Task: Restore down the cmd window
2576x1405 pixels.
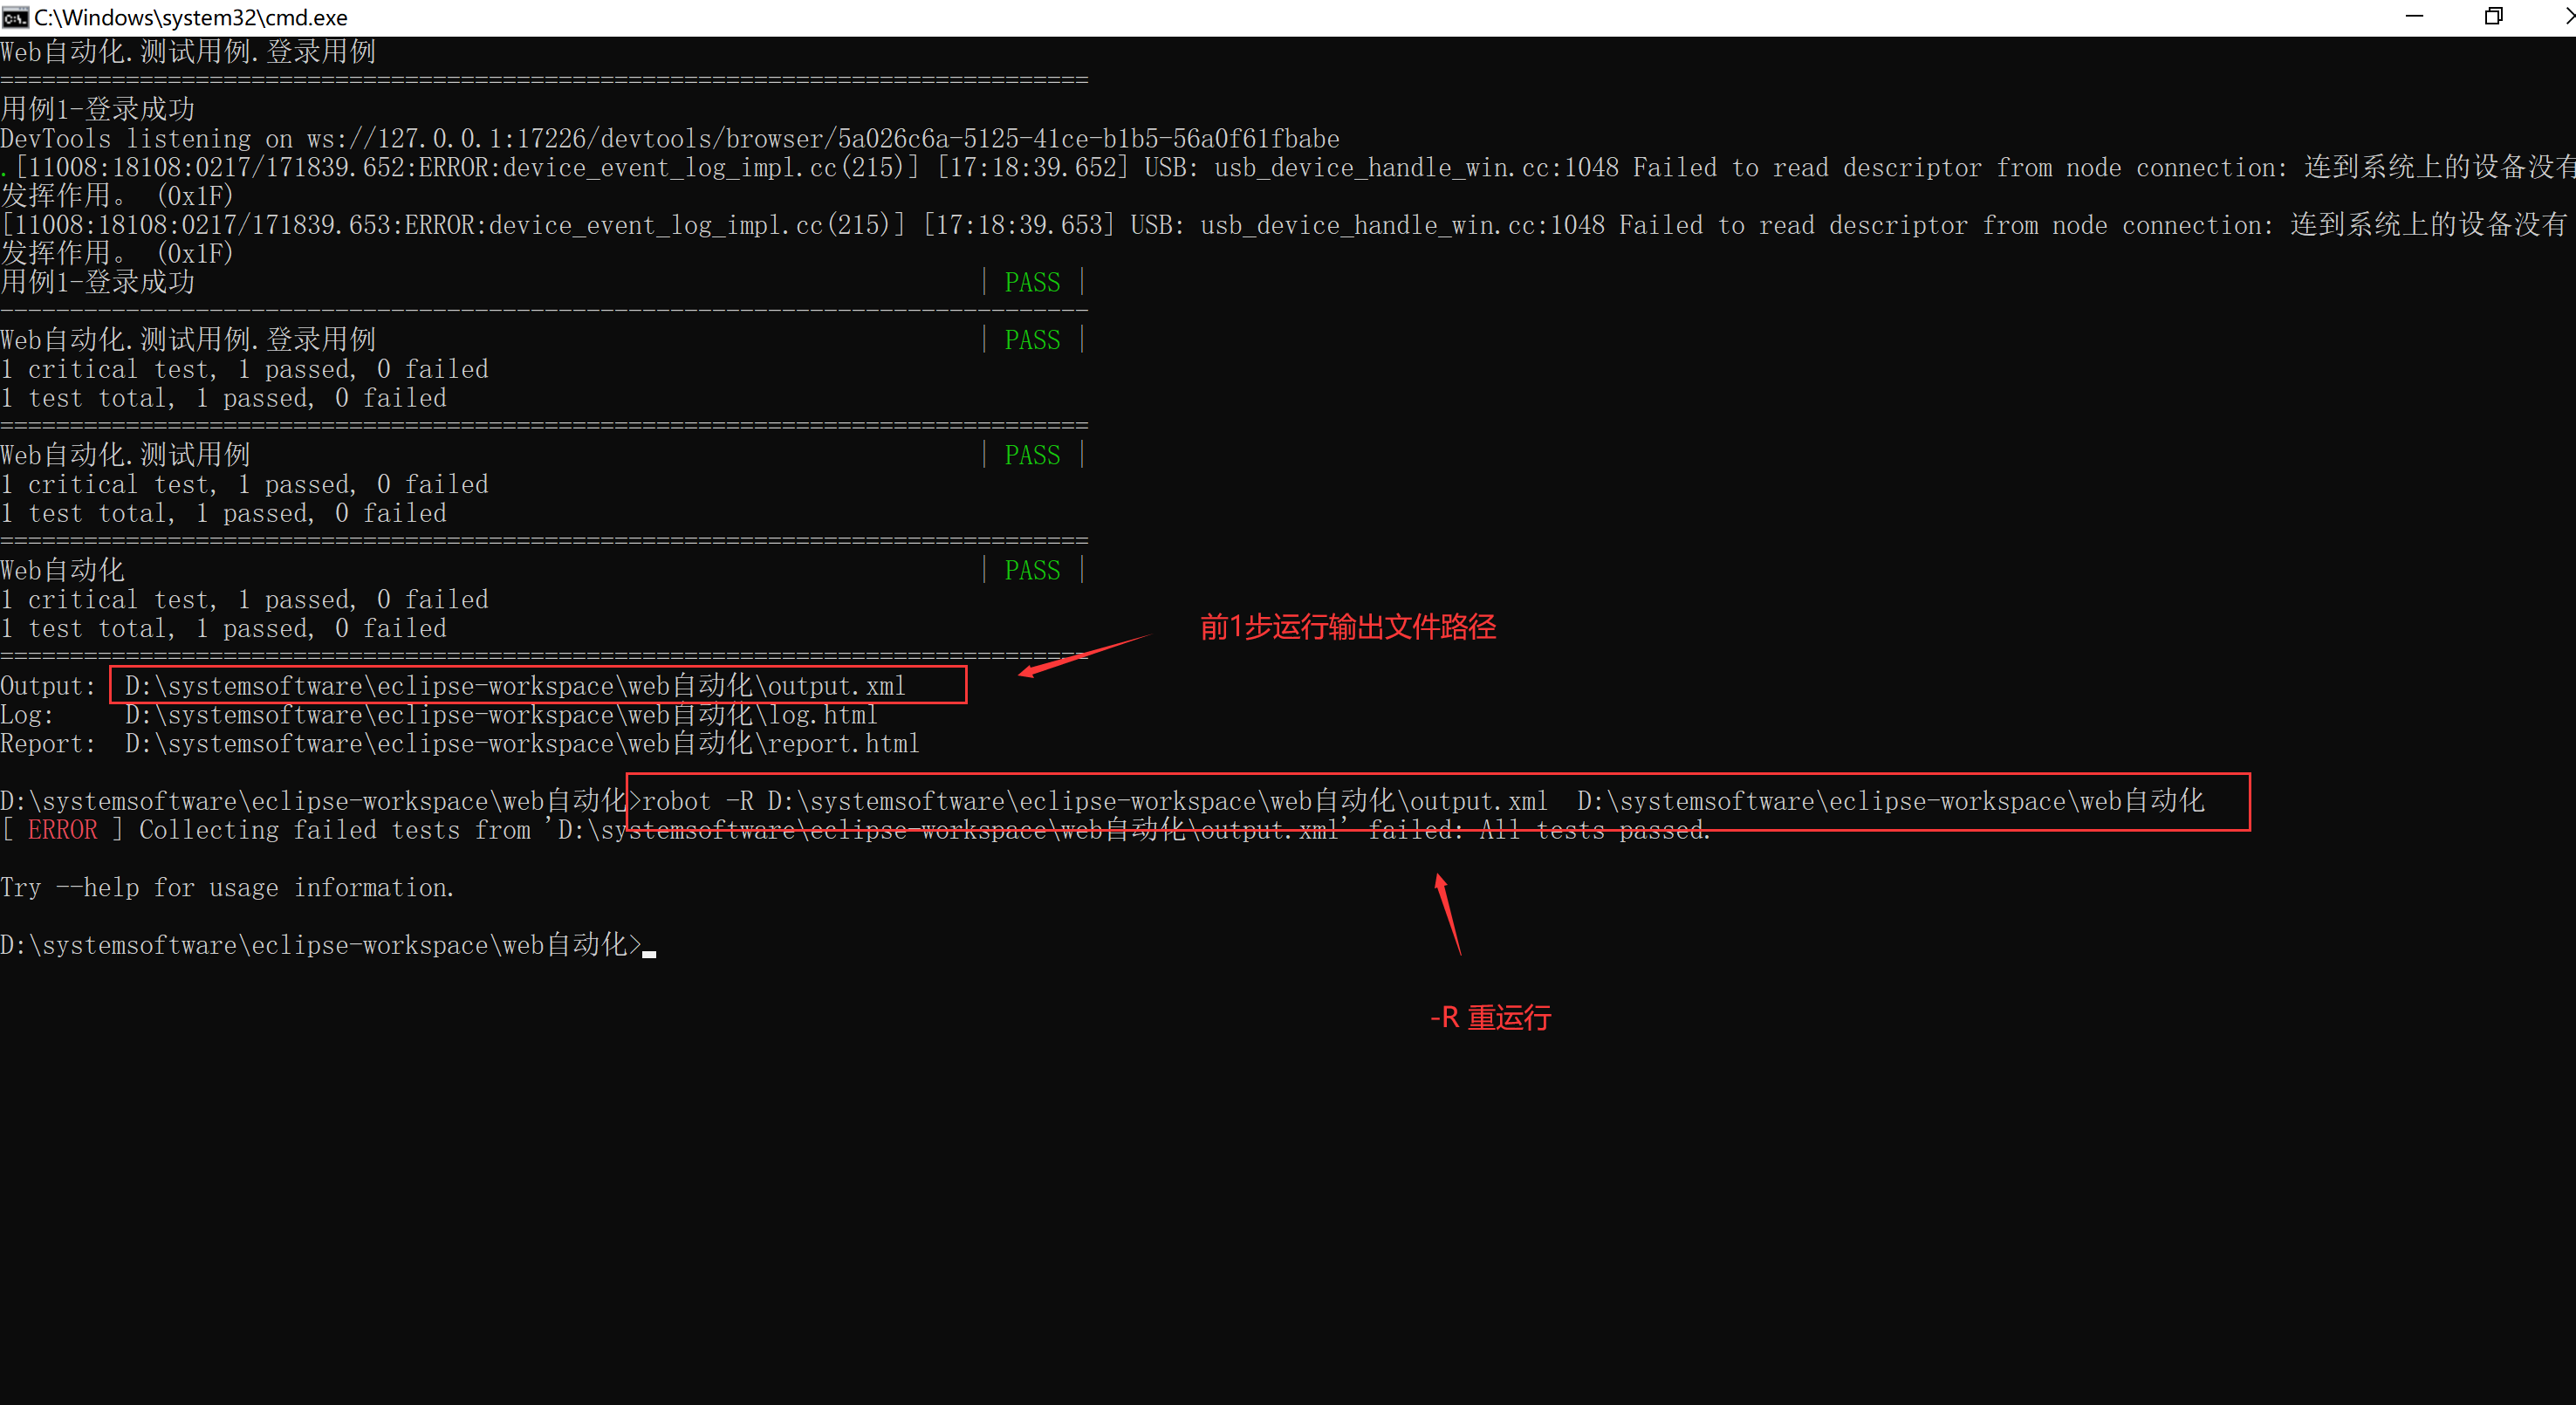Action: (2493, 17)
